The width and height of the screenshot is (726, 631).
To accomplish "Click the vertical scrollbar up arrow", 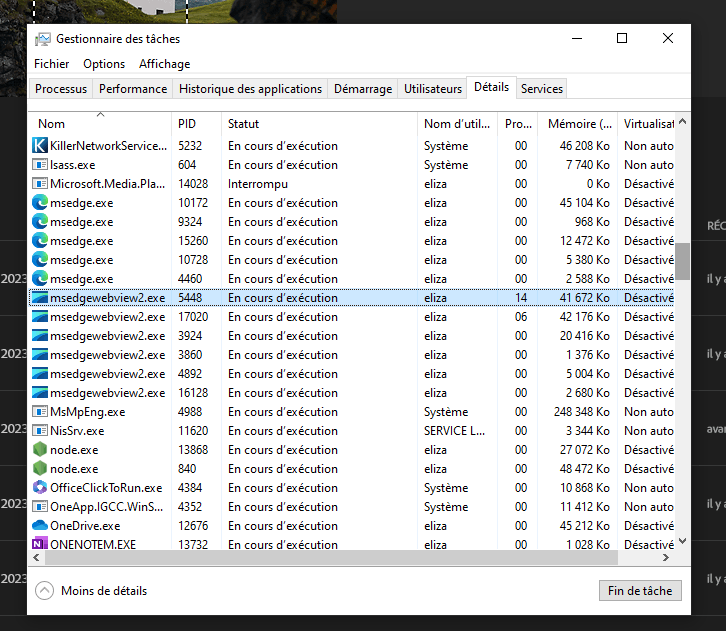I will pyautogui.click(x=682, y=122).
